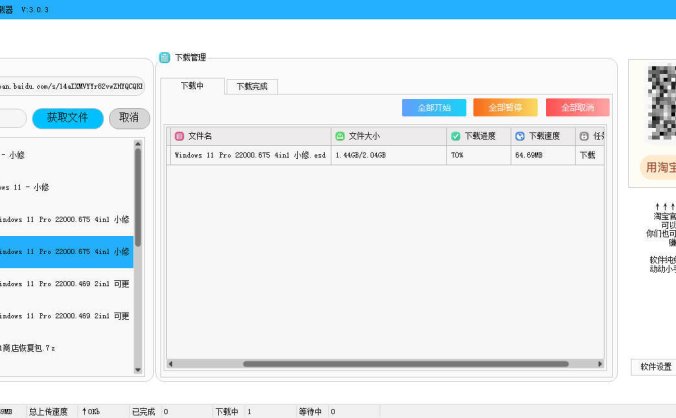Screen dimensions: 676x418
Task: Click the downloading file name cell .esd
Action: [x=251, y=155]
